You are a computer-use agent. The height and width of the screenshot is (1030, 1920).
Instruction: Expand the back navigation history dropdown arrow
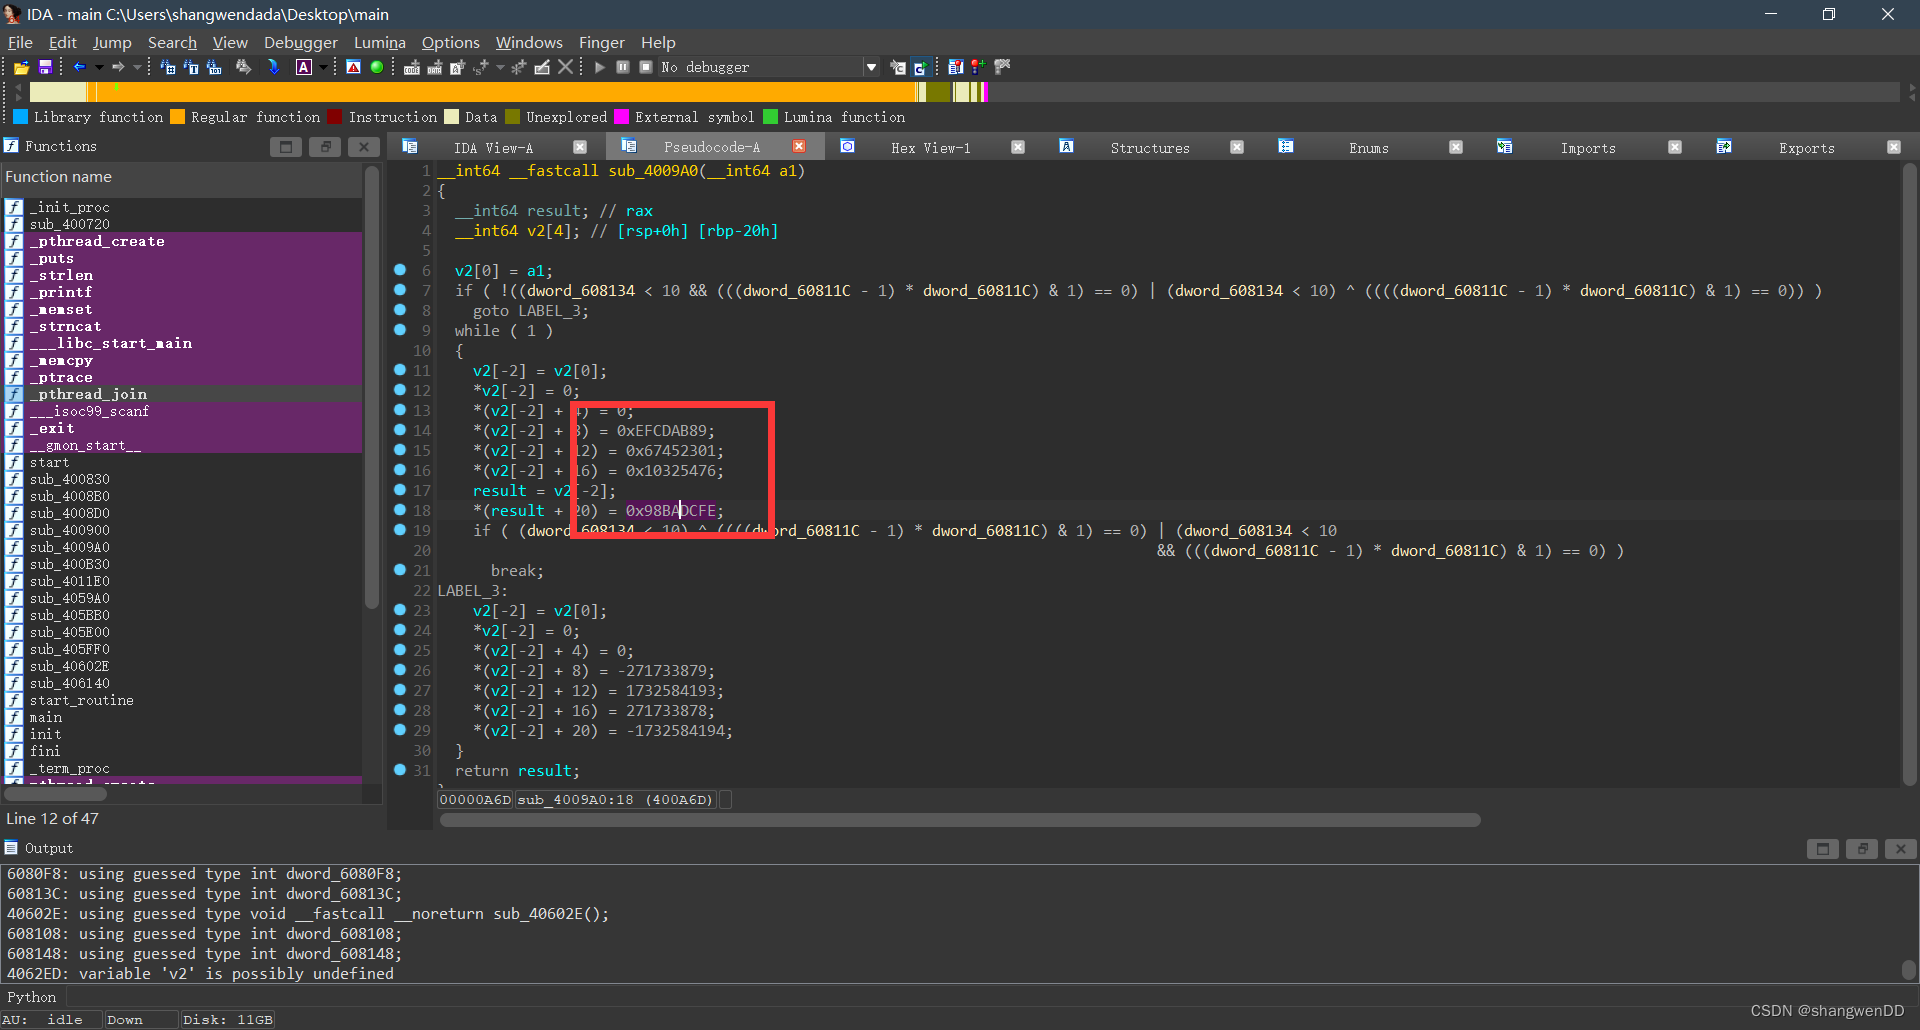tap(97, 67)
